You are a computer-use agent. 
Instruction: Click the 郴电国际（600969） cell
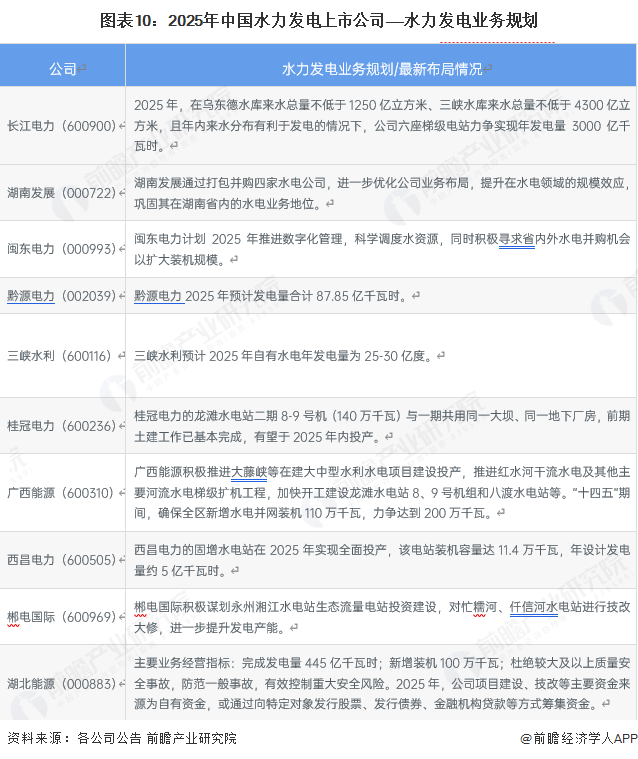62,617
